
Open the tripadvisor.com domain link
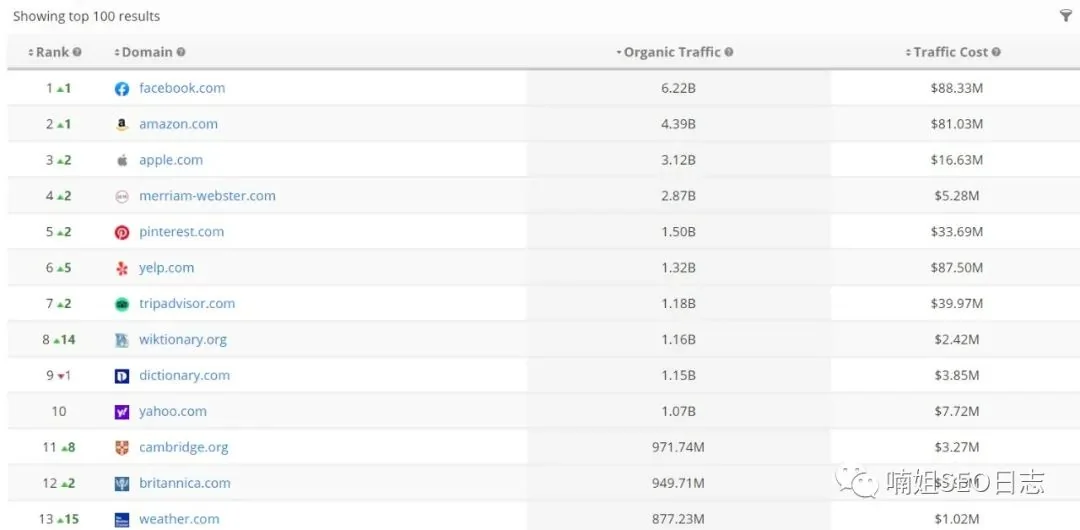click(x=187, y=303)
